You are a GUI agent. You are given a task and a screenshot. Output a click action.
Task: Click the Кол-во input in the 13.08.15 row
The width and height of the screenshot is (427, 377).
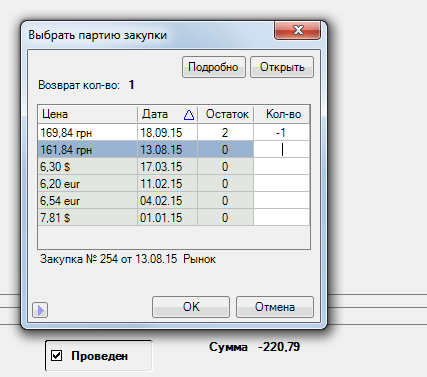(282, 150)
